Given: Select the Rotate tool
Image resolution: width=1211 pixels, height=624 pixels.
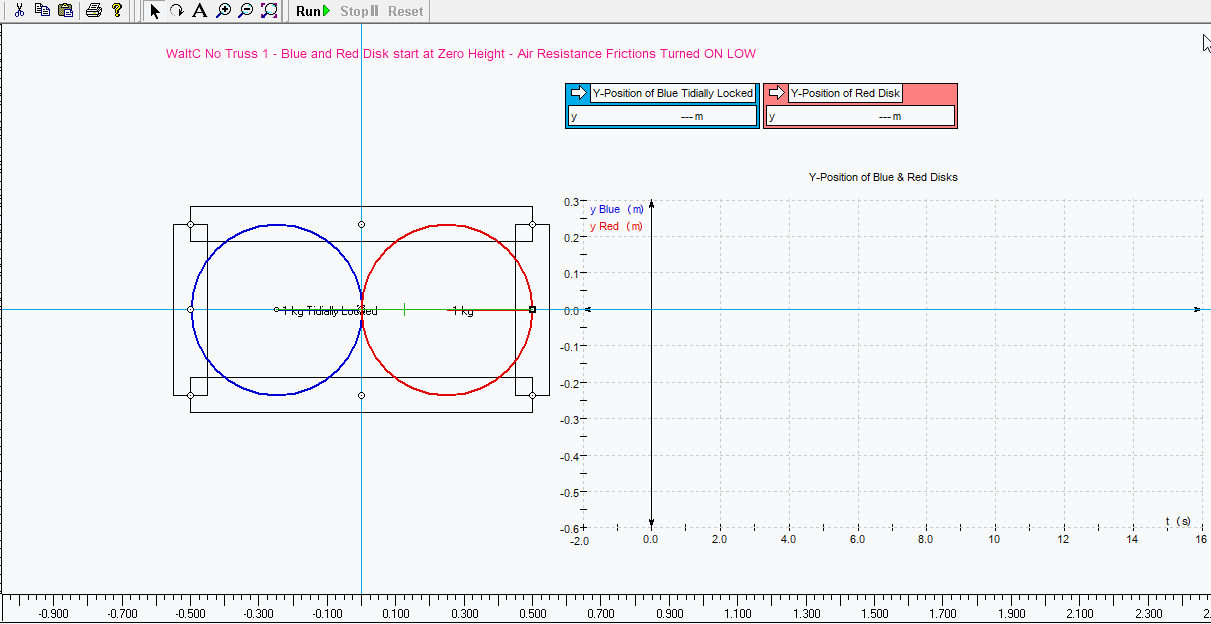Looking at the screenshot, I should click(x=177, y=11).
